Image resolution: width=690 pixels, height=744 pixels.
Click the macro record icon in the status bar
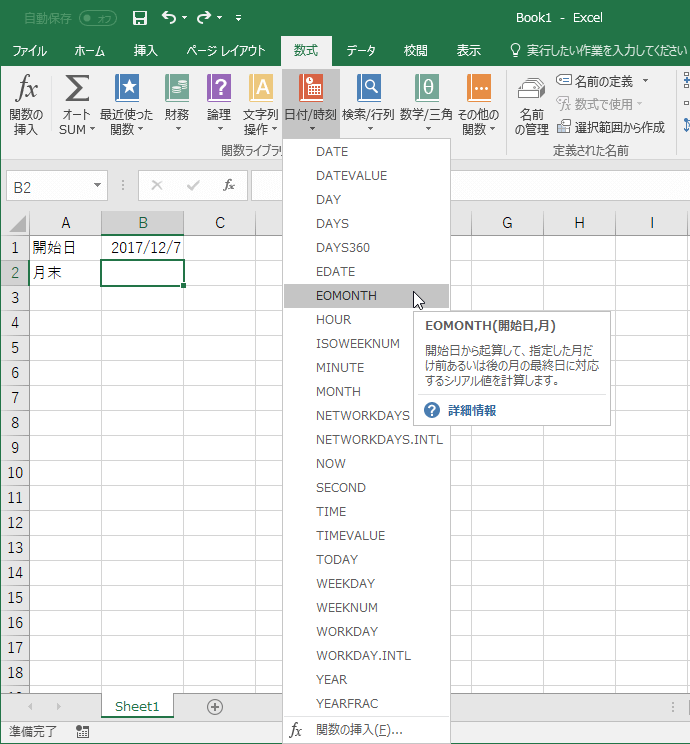[x=83, y=731]
